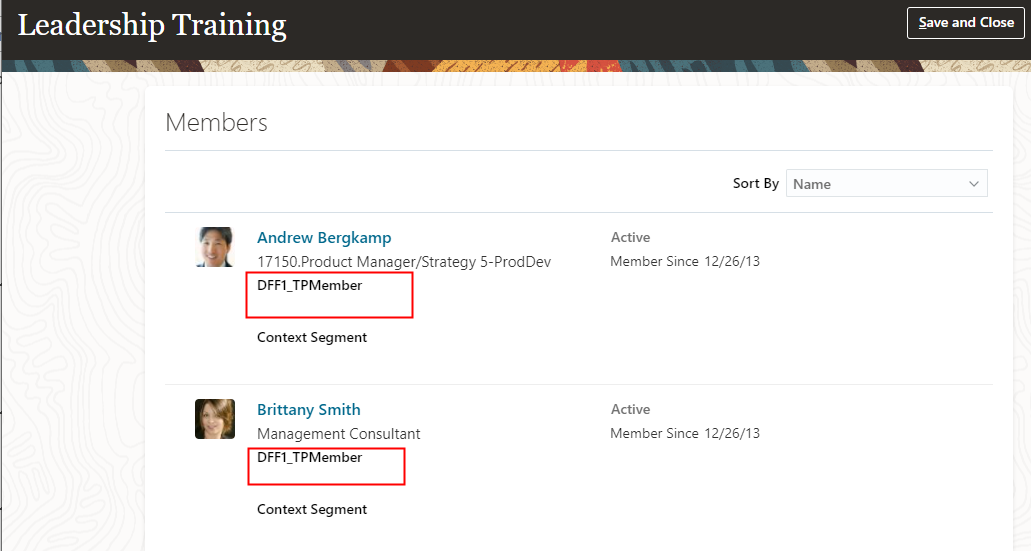Click DFF1_TPMember under Brittany Smith
The height and width of the screenshot is (551, 1031).
tap(310, 458)
